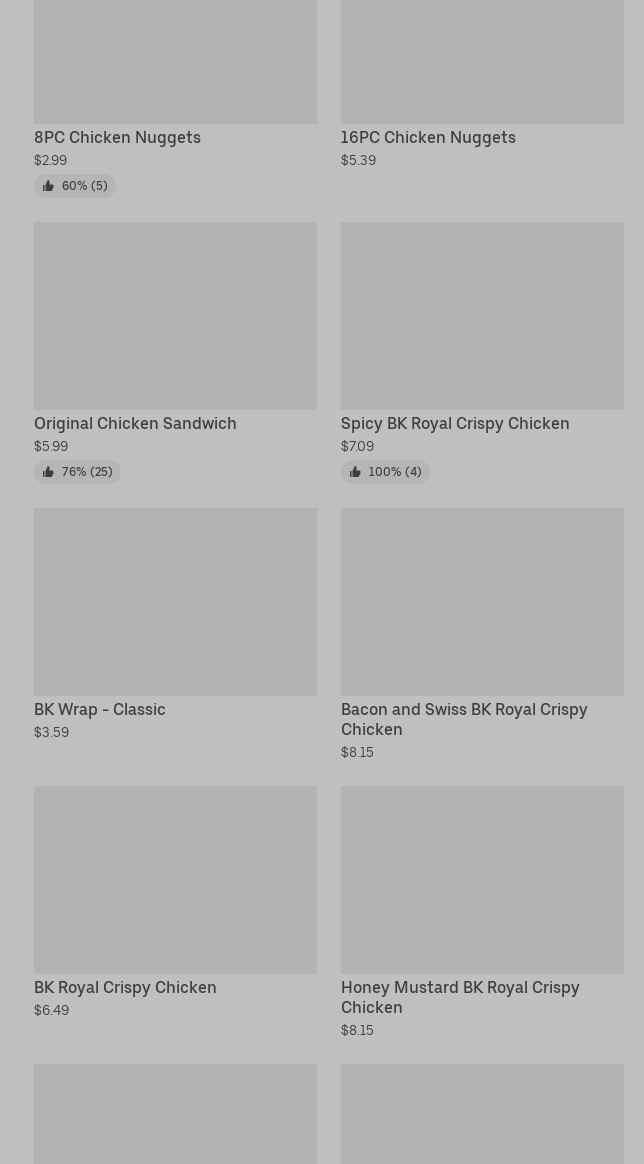Viewport: 644px width, 1164px height.
Task: Click thumbs-up icon under Spicy BK Royal Crispy Chicken
Action: [x=355, y=472]
